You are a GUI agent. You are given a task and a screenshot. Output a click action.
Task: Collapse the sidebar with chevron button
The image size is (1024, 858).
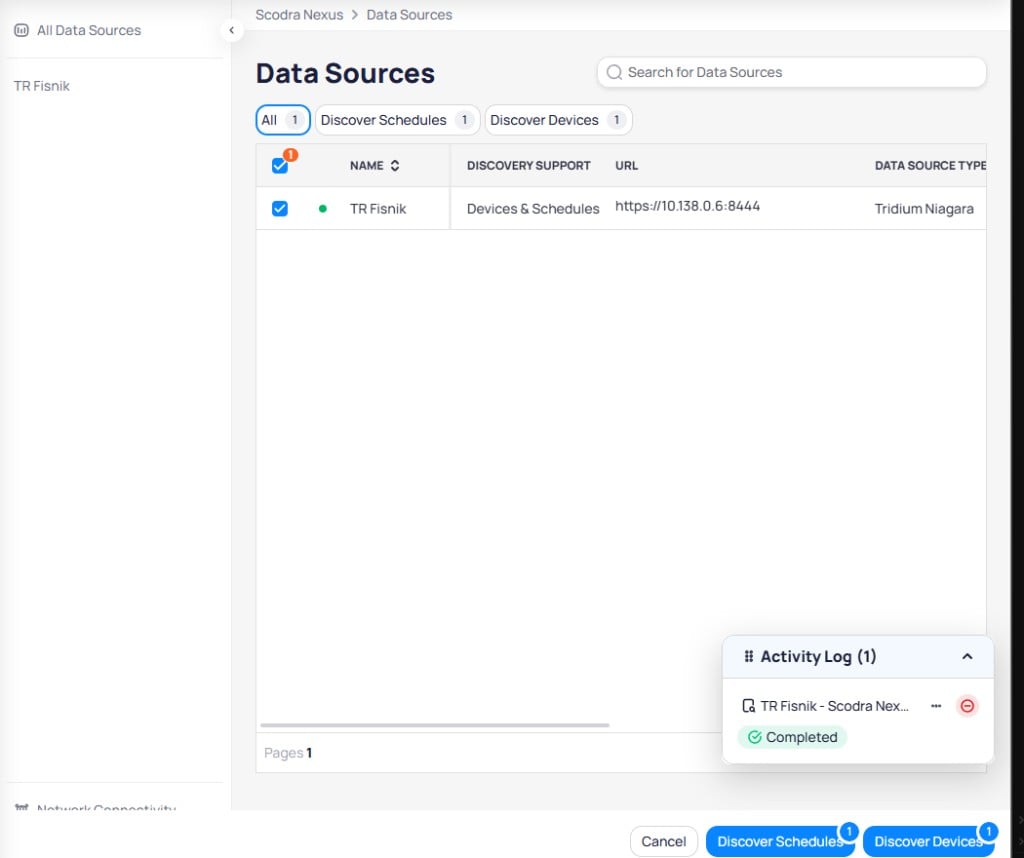[231, 30]
